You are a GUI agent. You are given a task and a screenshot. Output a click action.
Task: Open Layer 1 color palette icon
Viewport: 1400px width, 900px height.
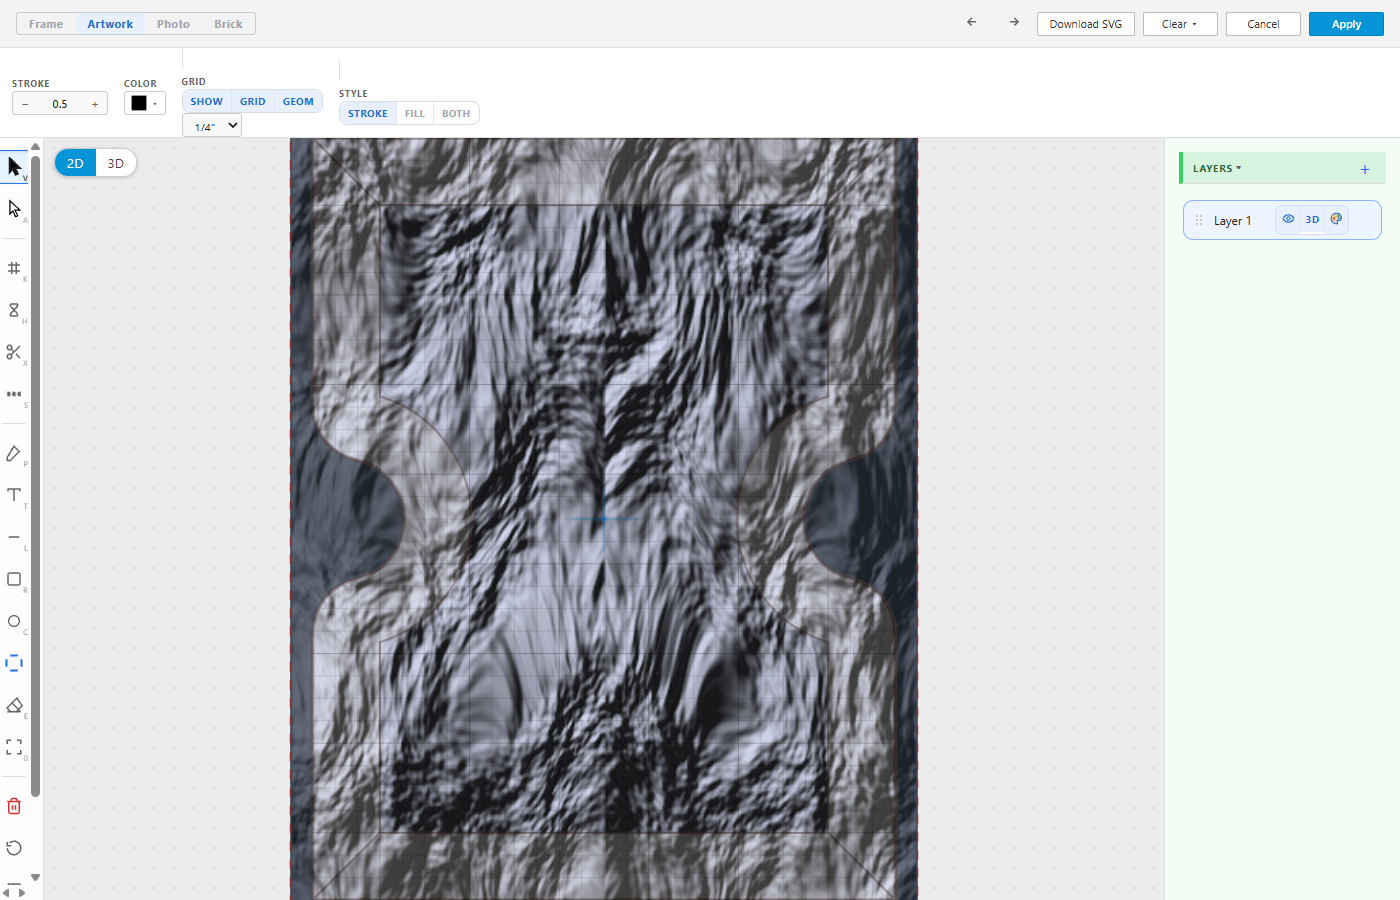click(x=1336, y=219)
